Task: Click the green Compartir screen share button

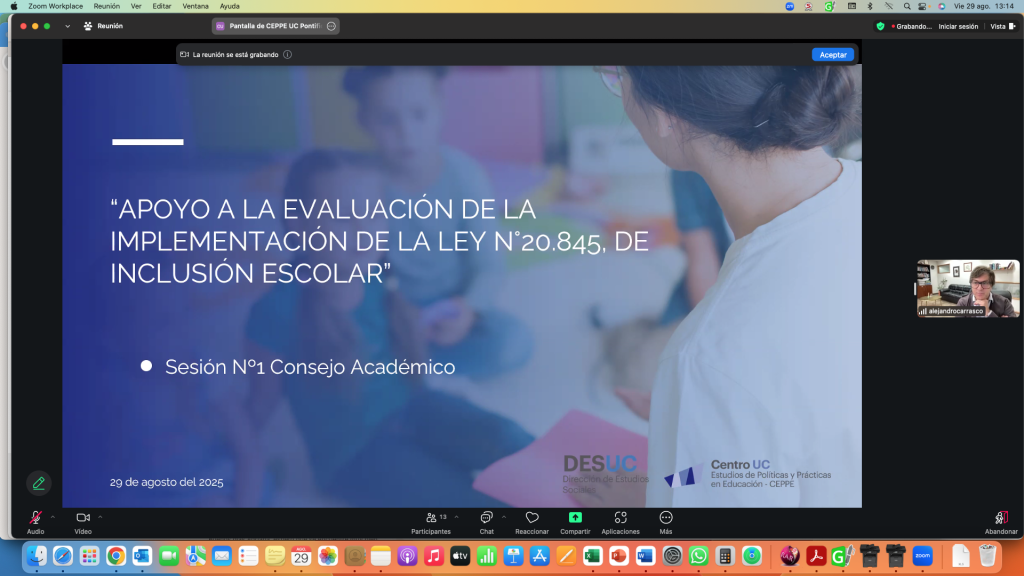Action: pyautogui.click(x=575, y=522)
